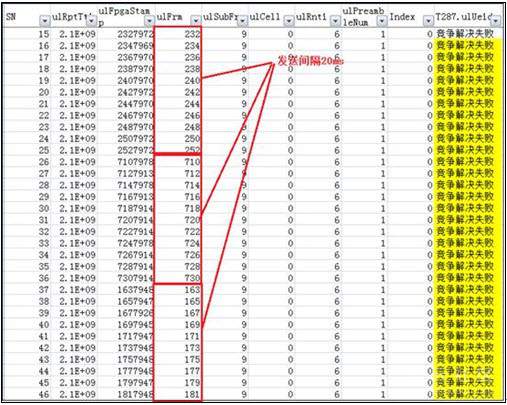Click ulFpgaStamp cell 2407970
Image resolution: width=507 pixels, height=405 pixels.
(135, 81)
